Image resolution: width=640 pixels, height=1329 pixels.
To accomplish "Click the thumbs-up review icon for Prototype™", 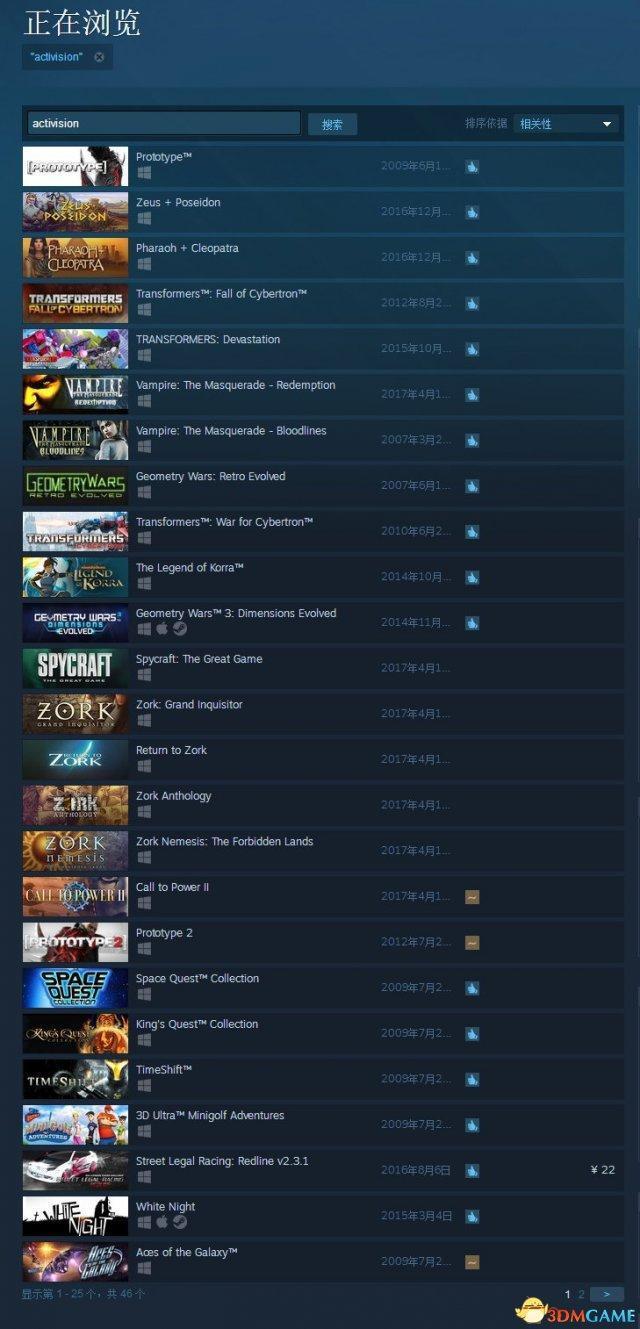I will pos(472,166).
